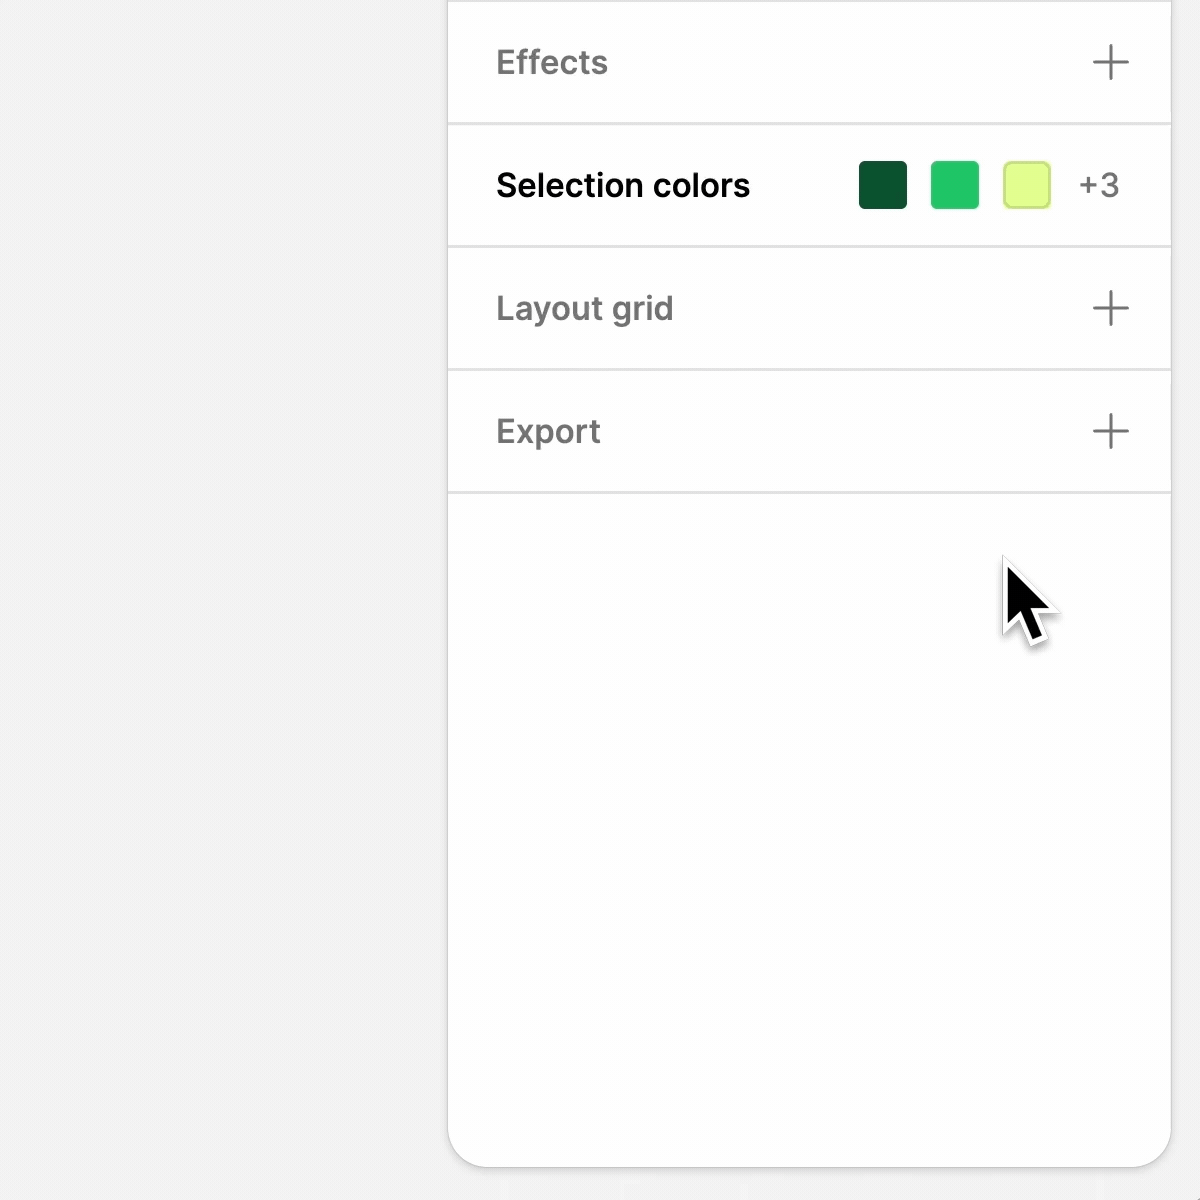Click the Effects section heading
The width and height of the screenshot is (1200, 1200).
pyautogui.click(x=552, y=62)
